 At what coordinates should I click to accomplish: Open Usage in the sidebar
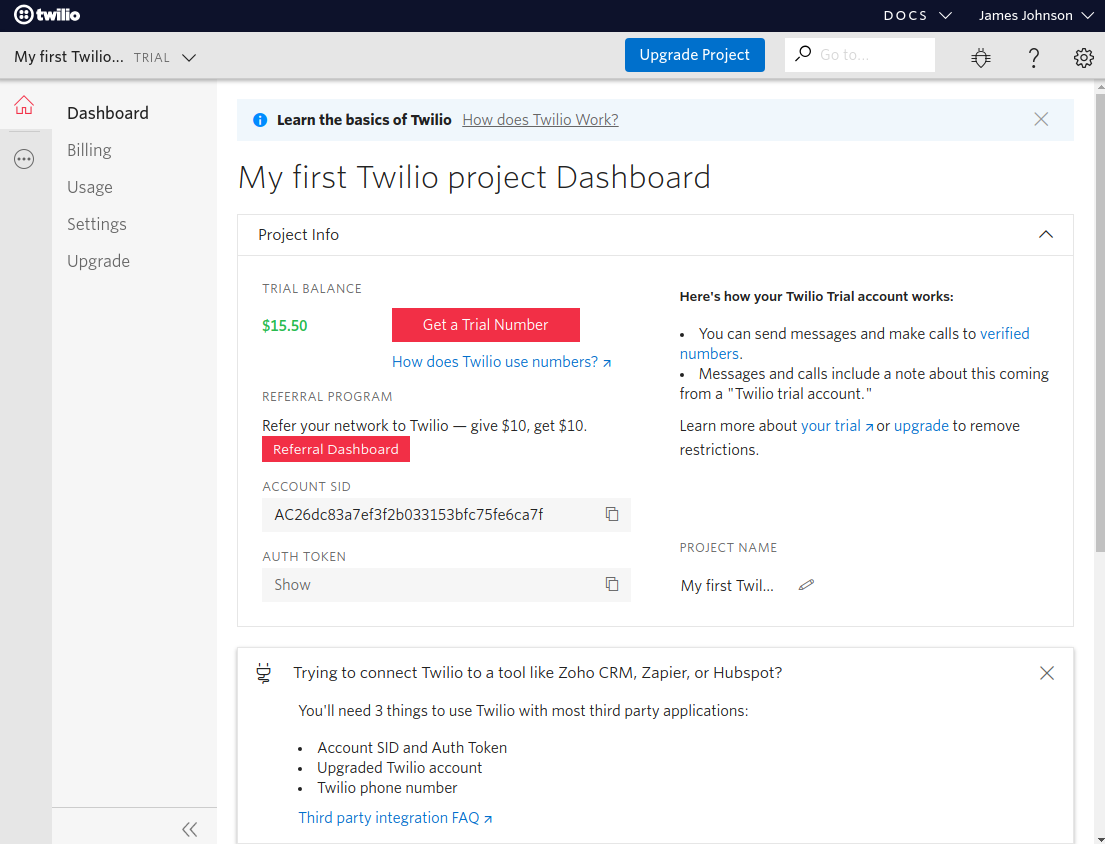click(90, 187)
